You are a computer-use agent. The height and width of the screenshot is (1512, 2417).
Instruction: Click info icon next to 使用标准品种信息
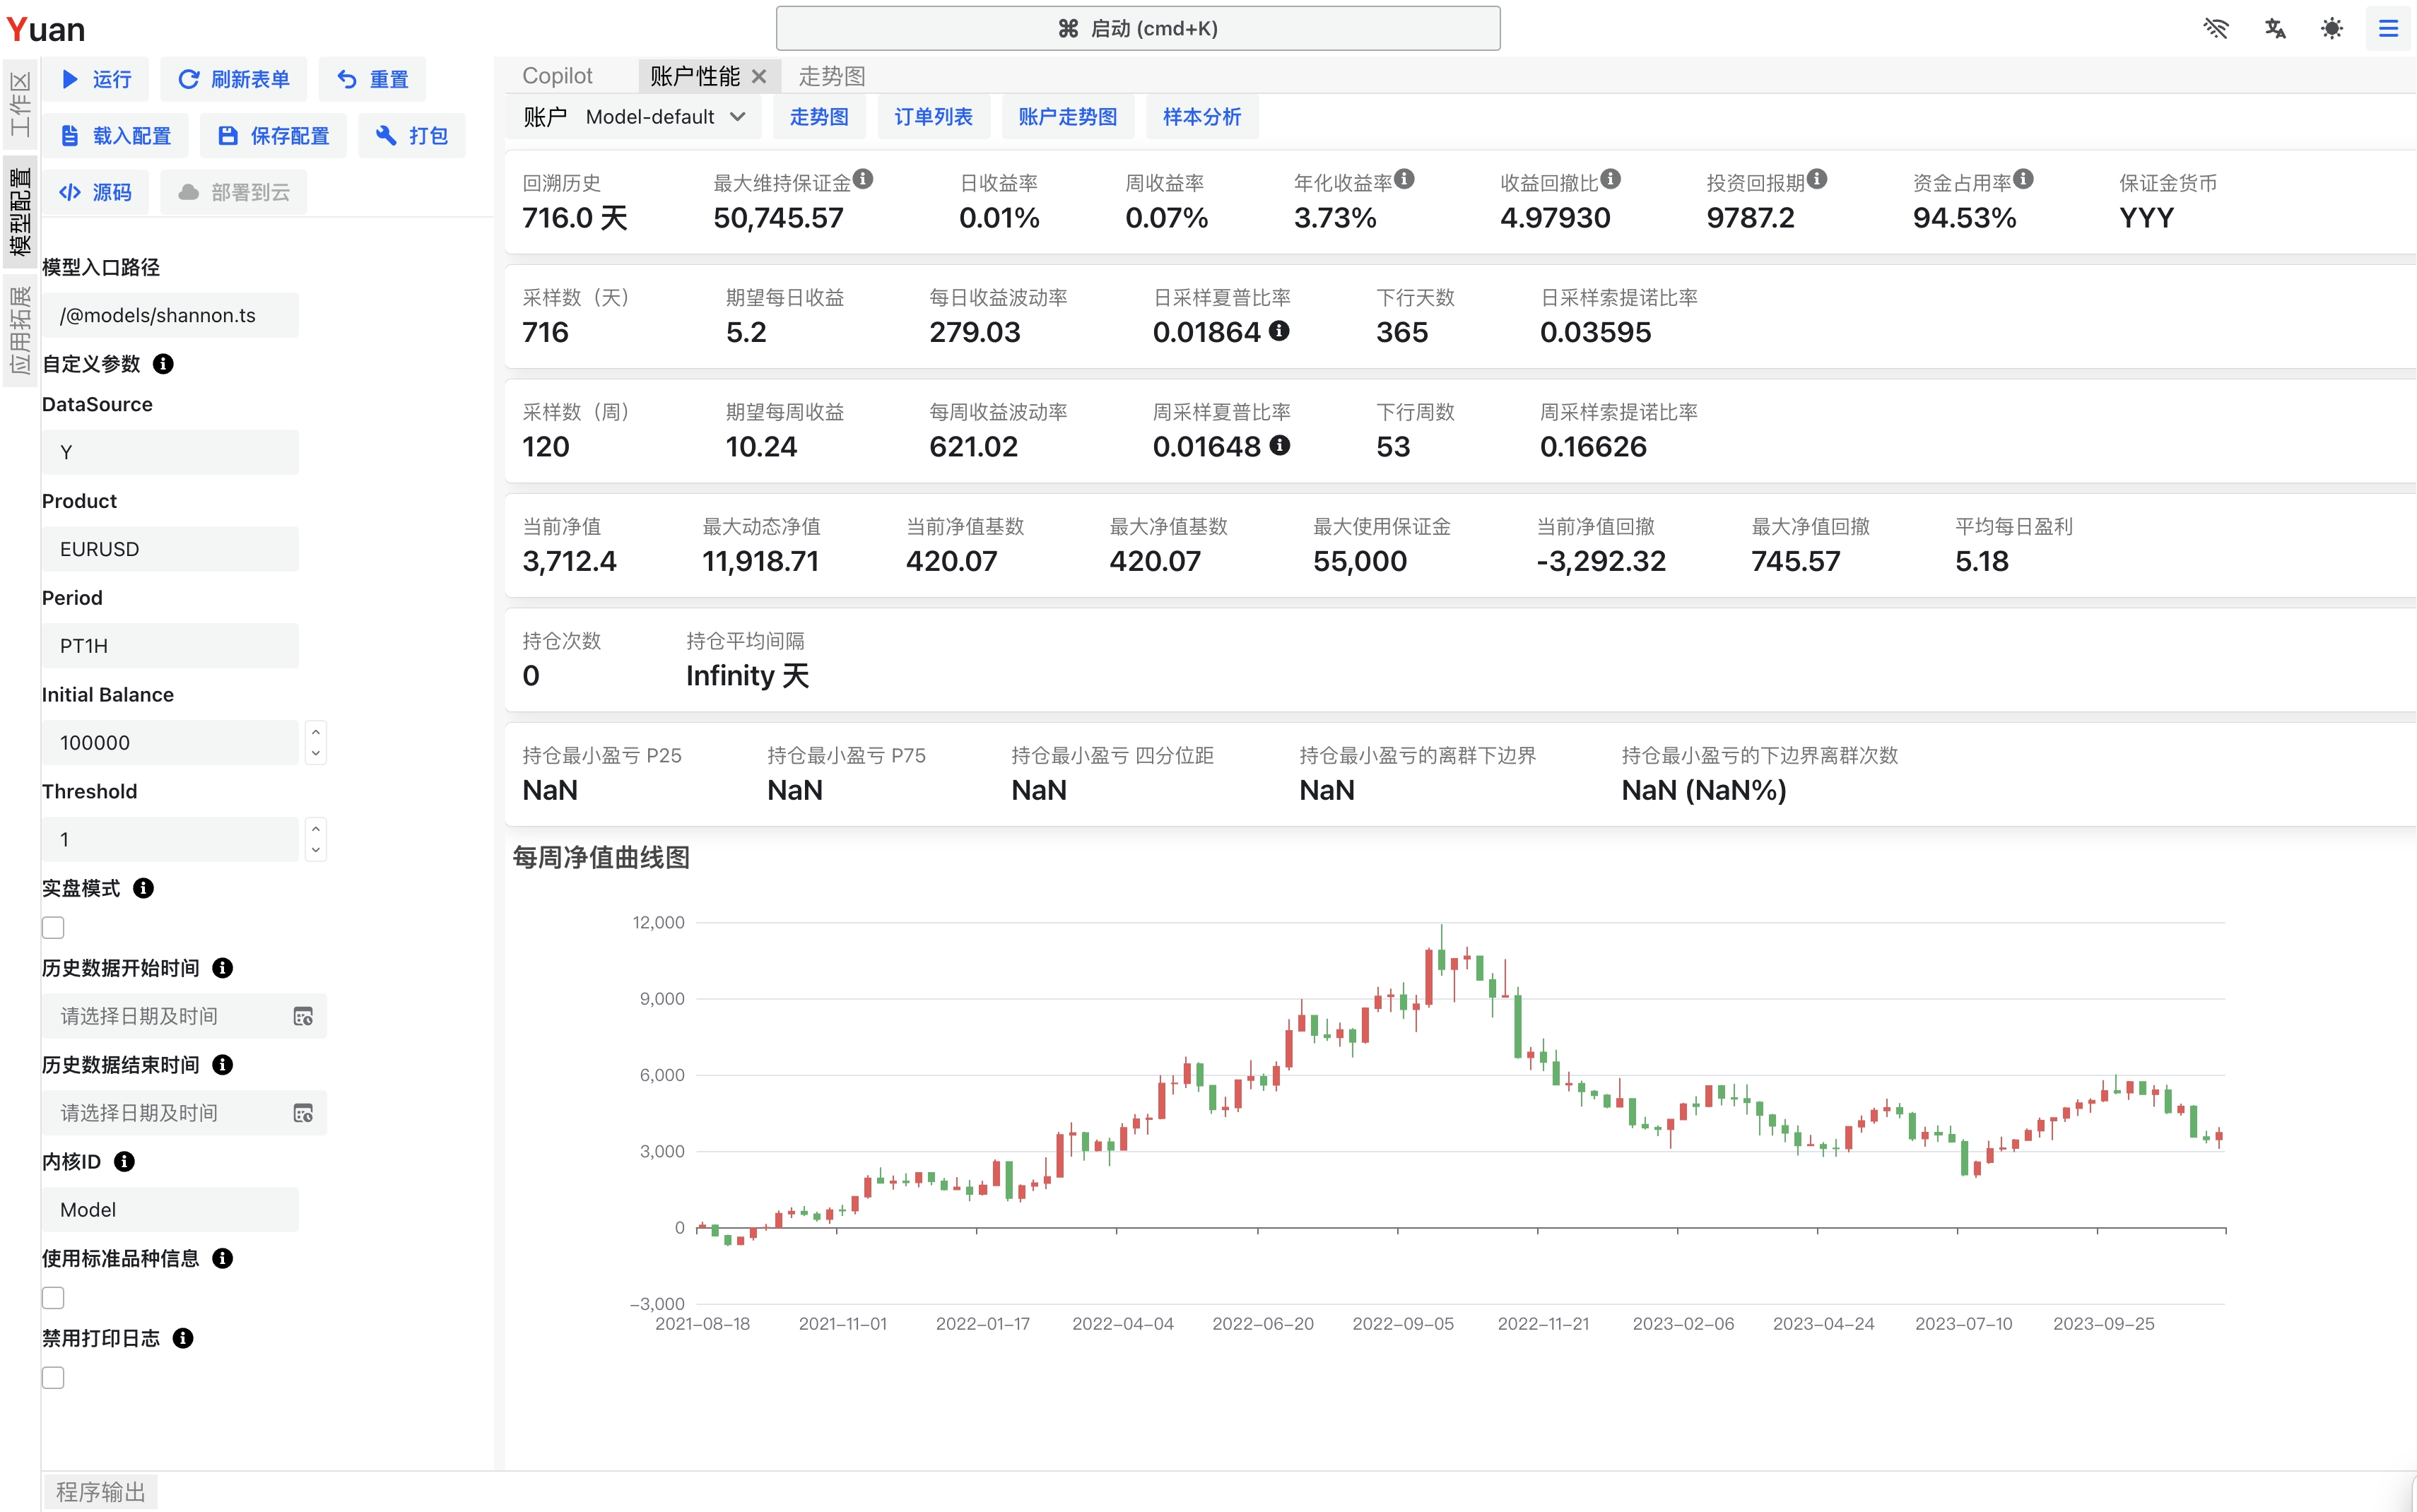pyautogui.click(x=223, y=1259)
